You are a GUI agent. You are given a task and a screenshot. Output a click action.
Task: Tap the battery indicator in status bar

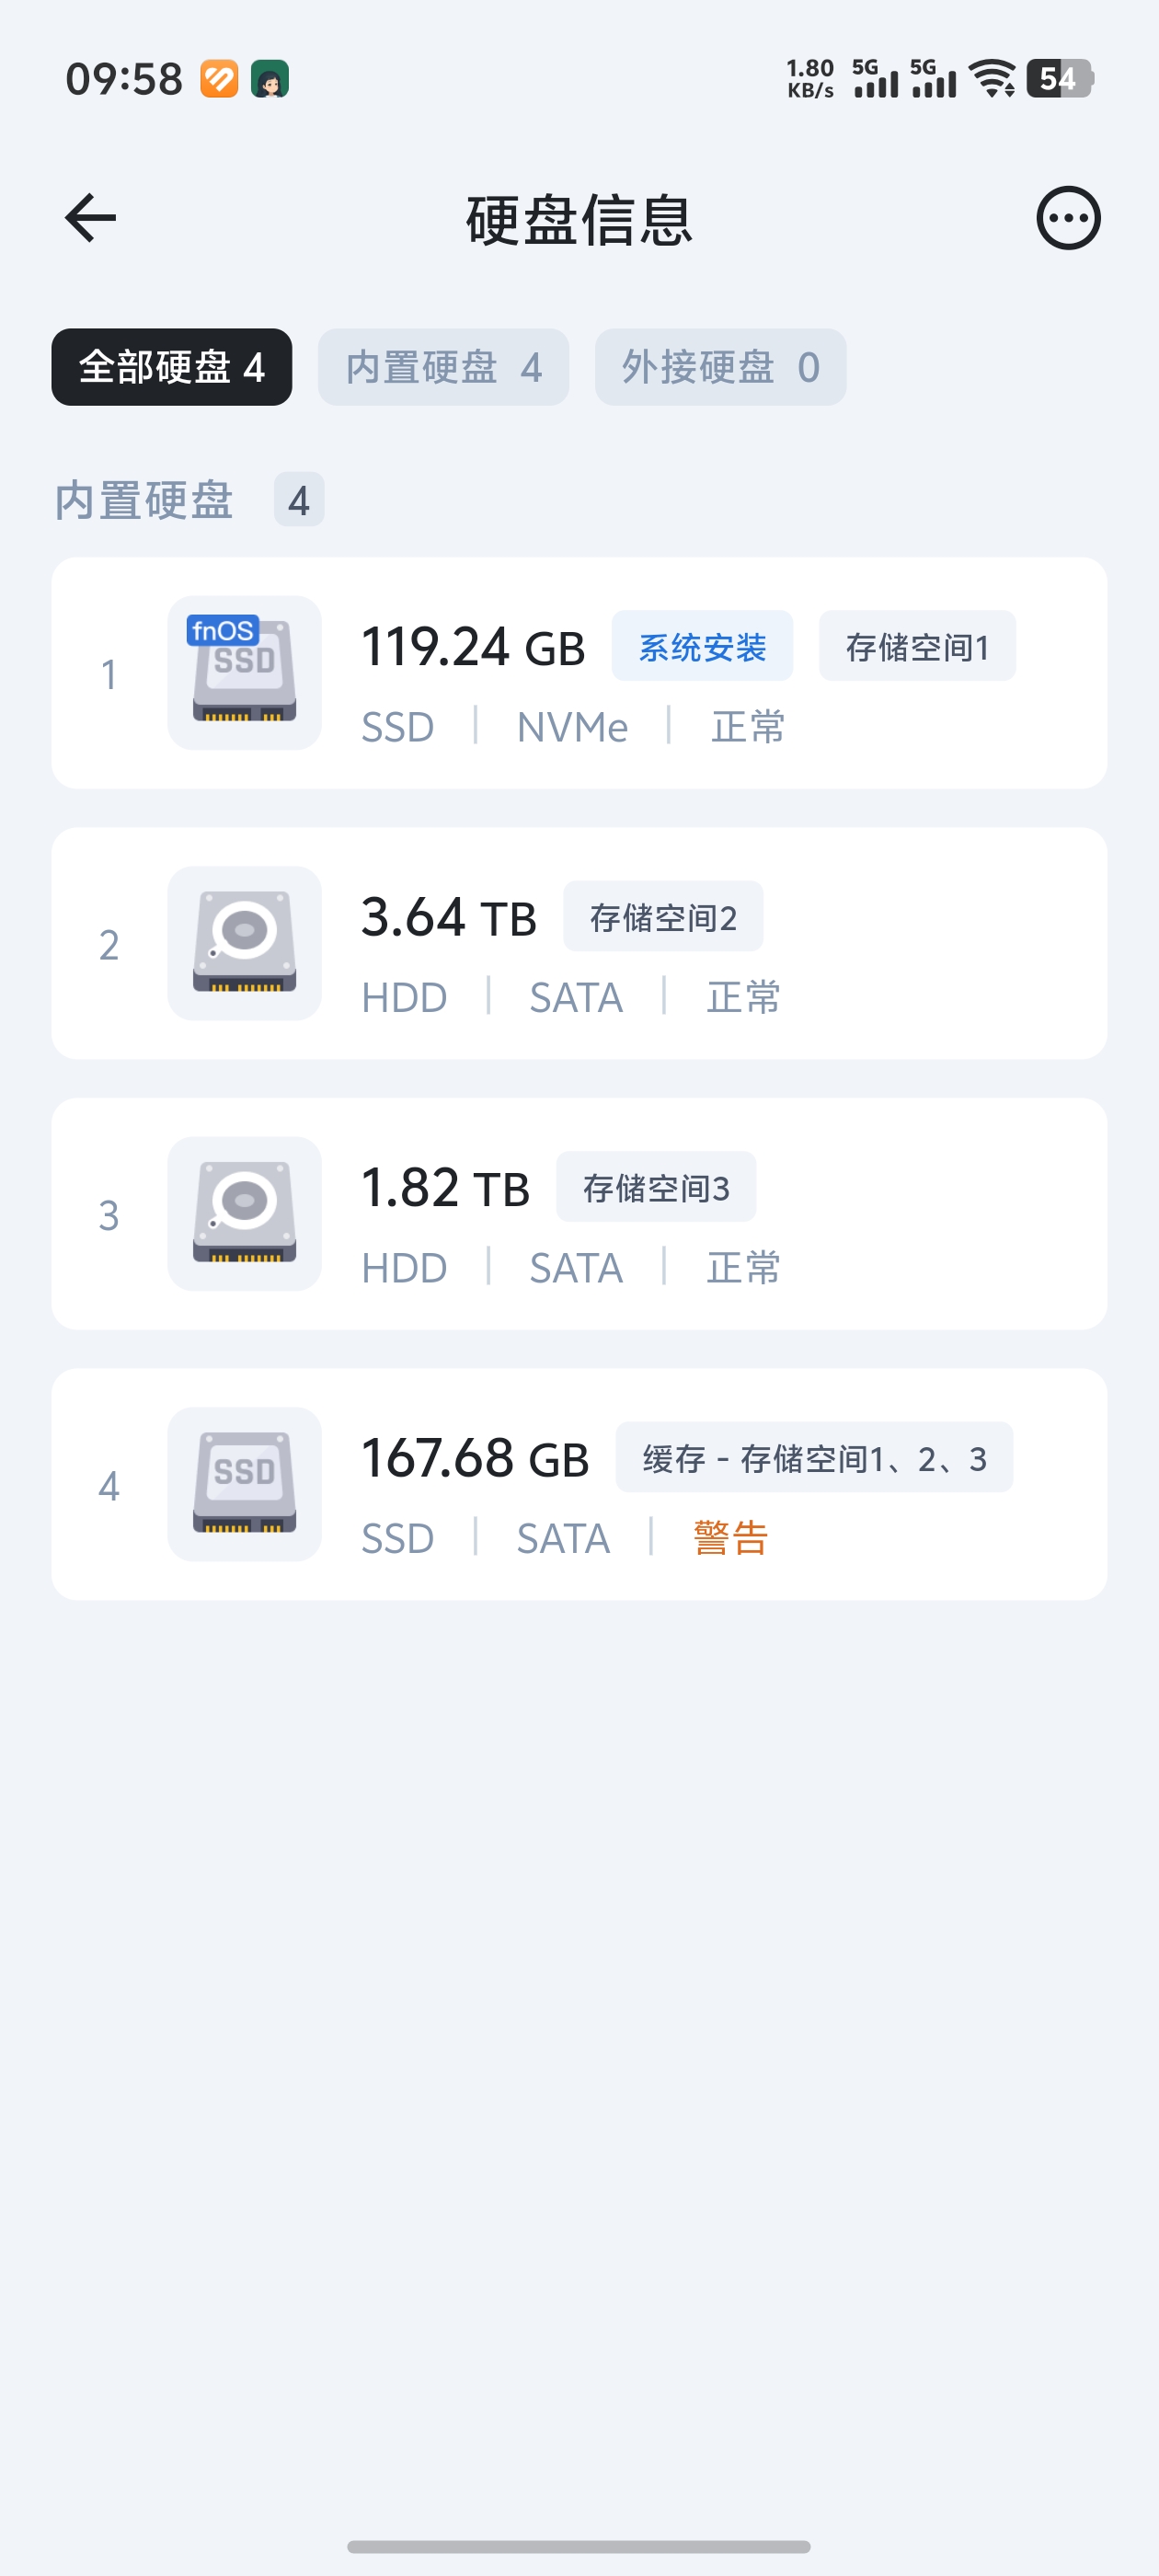point(1060,78)
